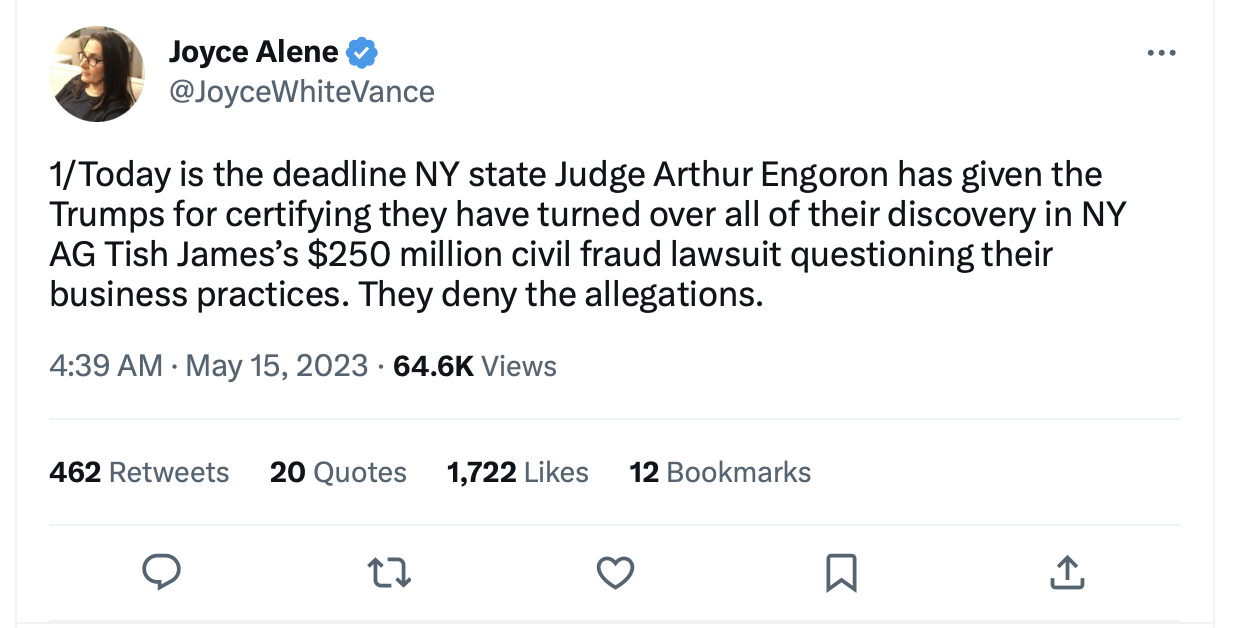This screenshot has width=1240, height=628.
Task: Click the share upload arrow icon
Action: pyautogui.click(x=1067, y=572)
